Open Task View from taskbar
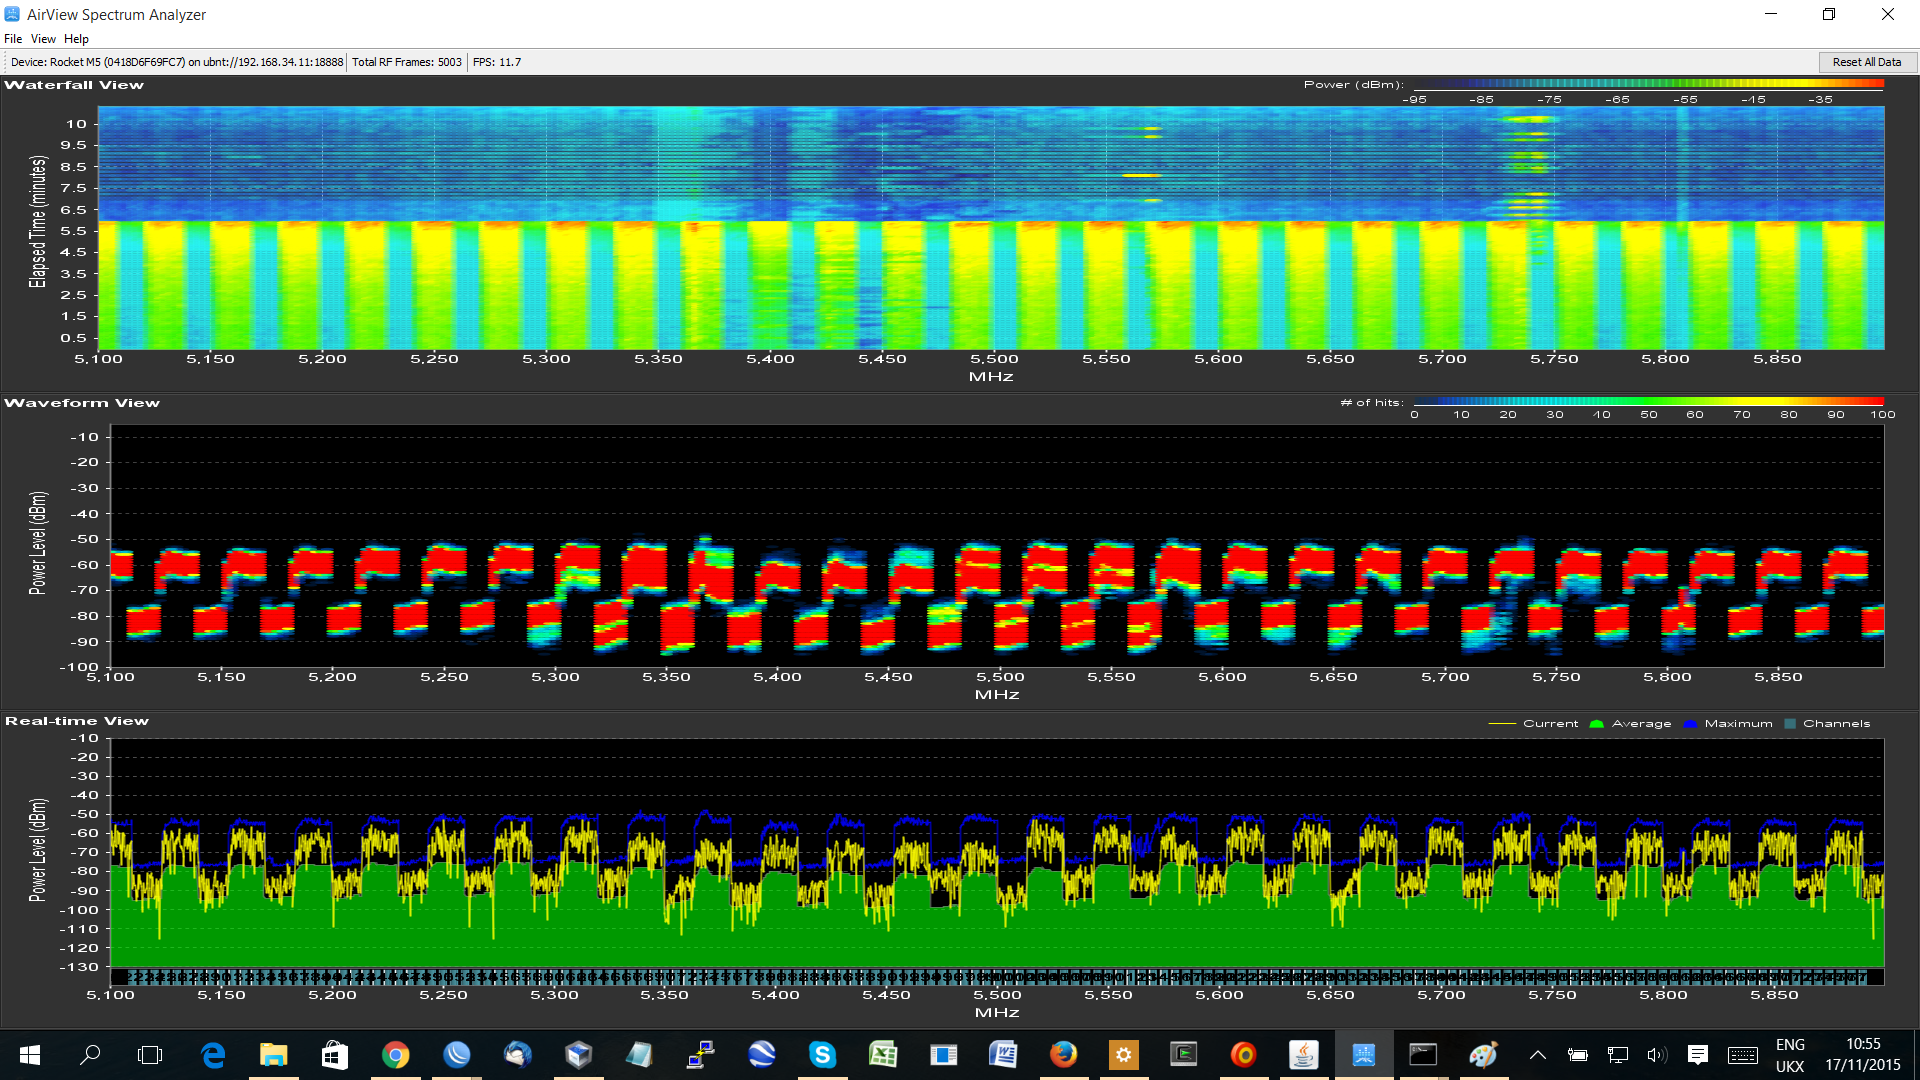1920x1080 pixels. [150, 1054]
